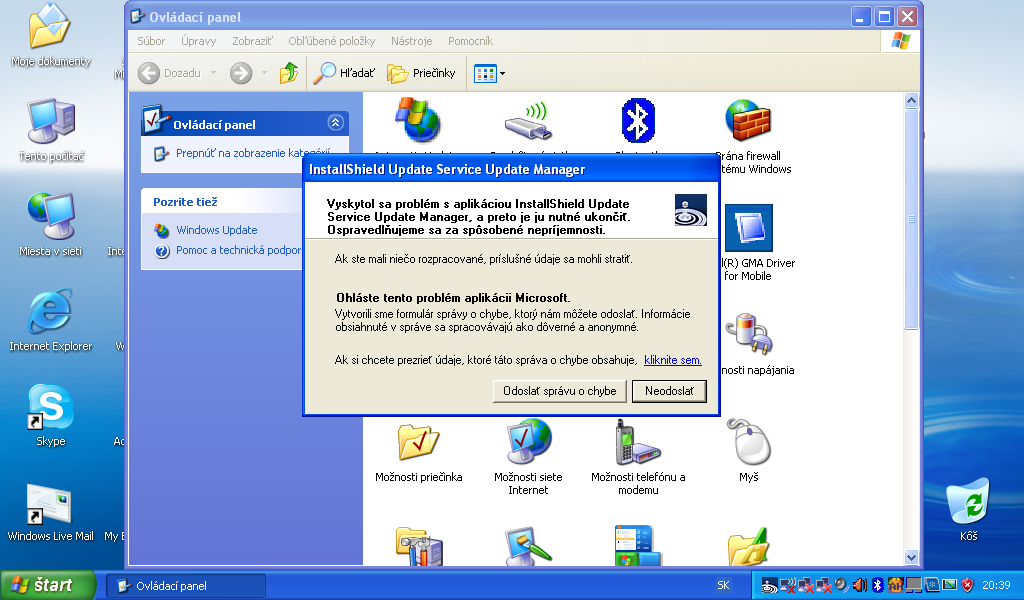Open Možnosti siete Internet
Image resolution: width=1024 pixels, height=600 pixels.
[528, 457]
